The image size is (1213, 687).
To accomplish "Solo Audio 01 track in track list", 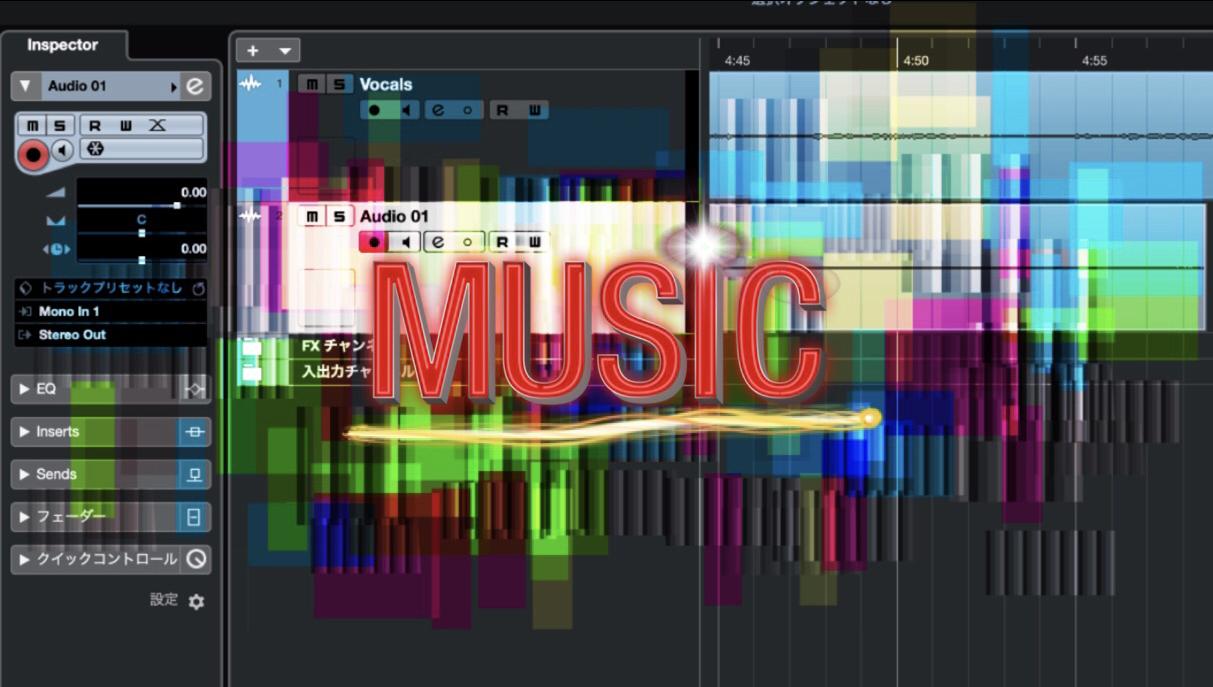I will click(340, 216).
